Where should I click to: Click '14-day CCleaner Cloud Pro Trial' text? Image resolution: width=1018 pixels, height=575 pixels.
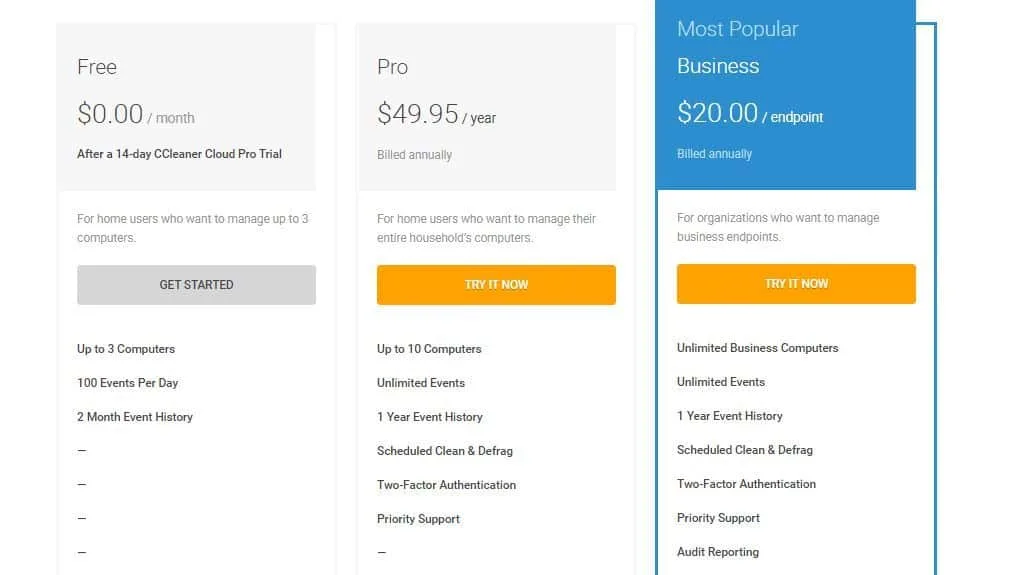[x=199, y=154]
